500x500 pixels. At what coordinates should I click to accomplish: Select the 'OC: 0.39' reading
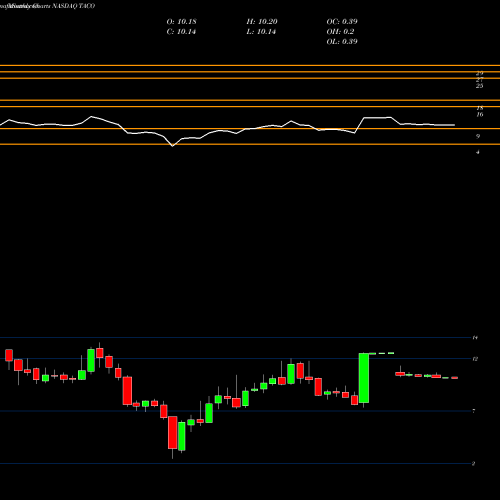pyautogui.click(x=342, y=21)
